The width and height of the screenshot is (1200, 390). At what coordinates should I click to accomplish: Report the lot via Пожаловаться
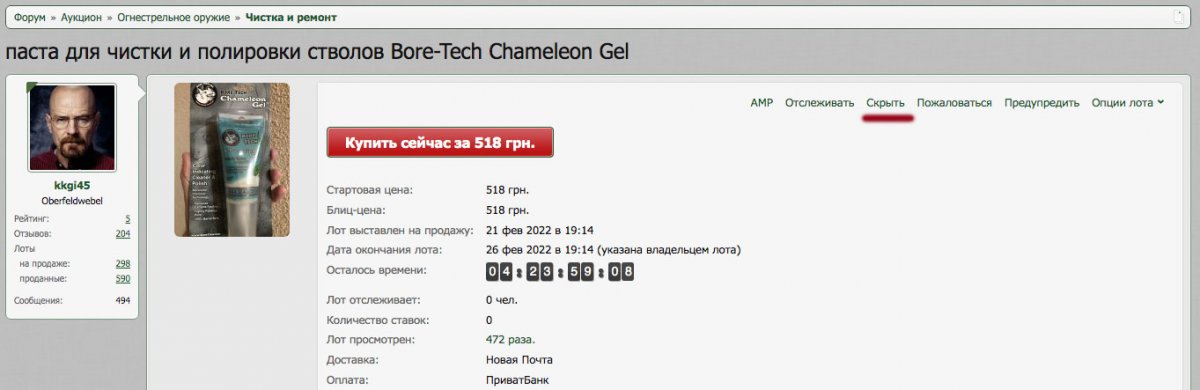click(x=954, y=102)
